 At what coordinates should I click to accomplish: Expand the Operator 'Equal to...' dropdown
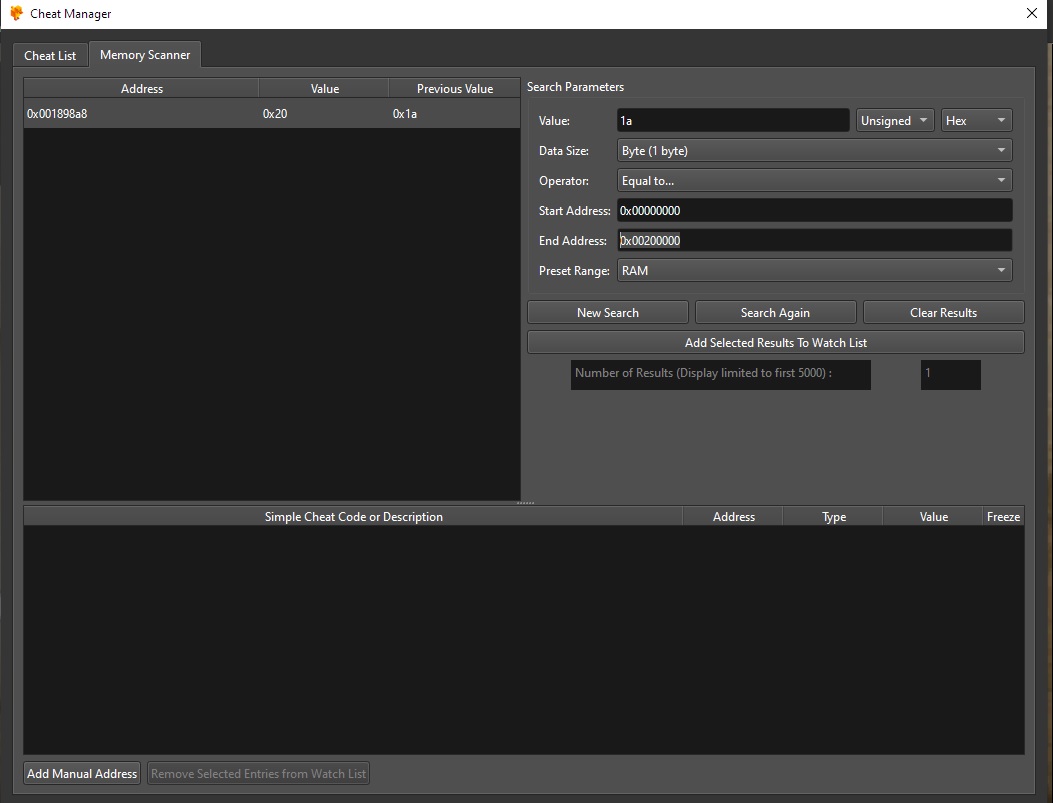814,181
